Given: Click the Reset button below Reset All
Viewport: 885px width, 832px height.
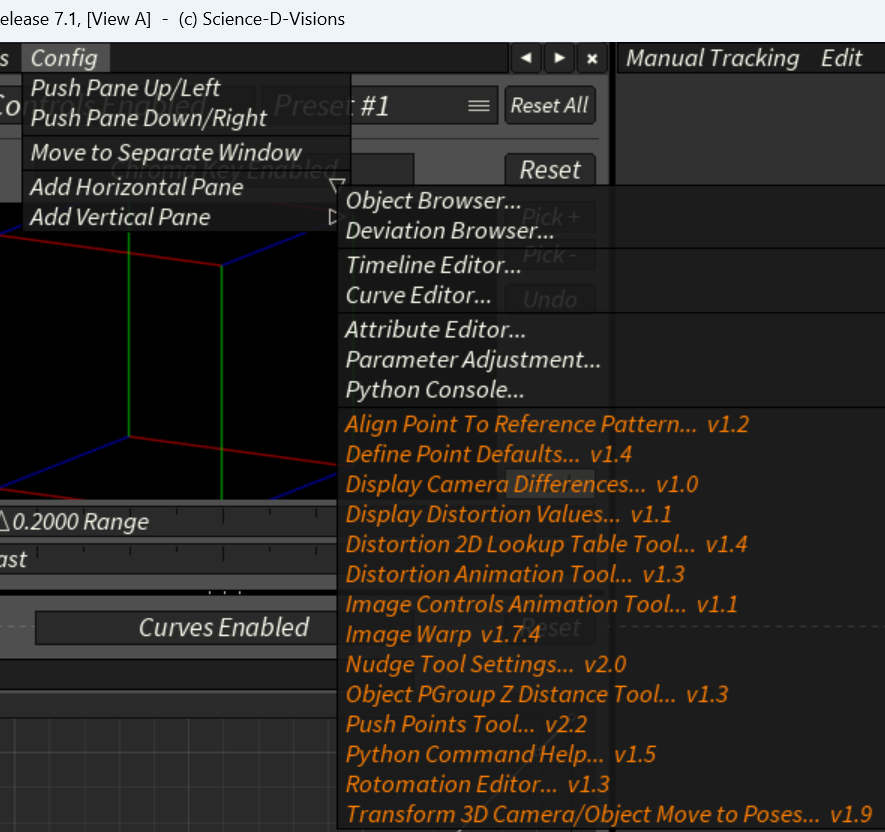Looking at the screenshot, I should click(550, 170).
